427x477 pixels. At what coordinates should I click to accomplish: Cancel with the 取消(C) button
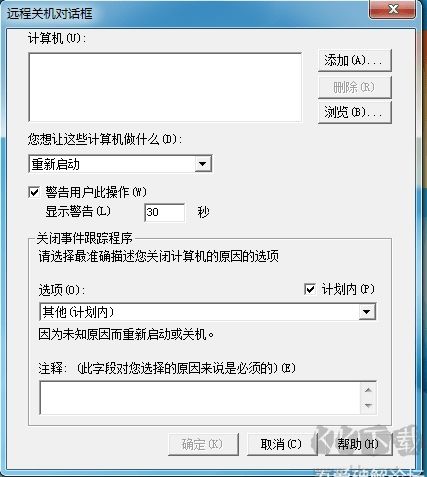coord(282,444)
